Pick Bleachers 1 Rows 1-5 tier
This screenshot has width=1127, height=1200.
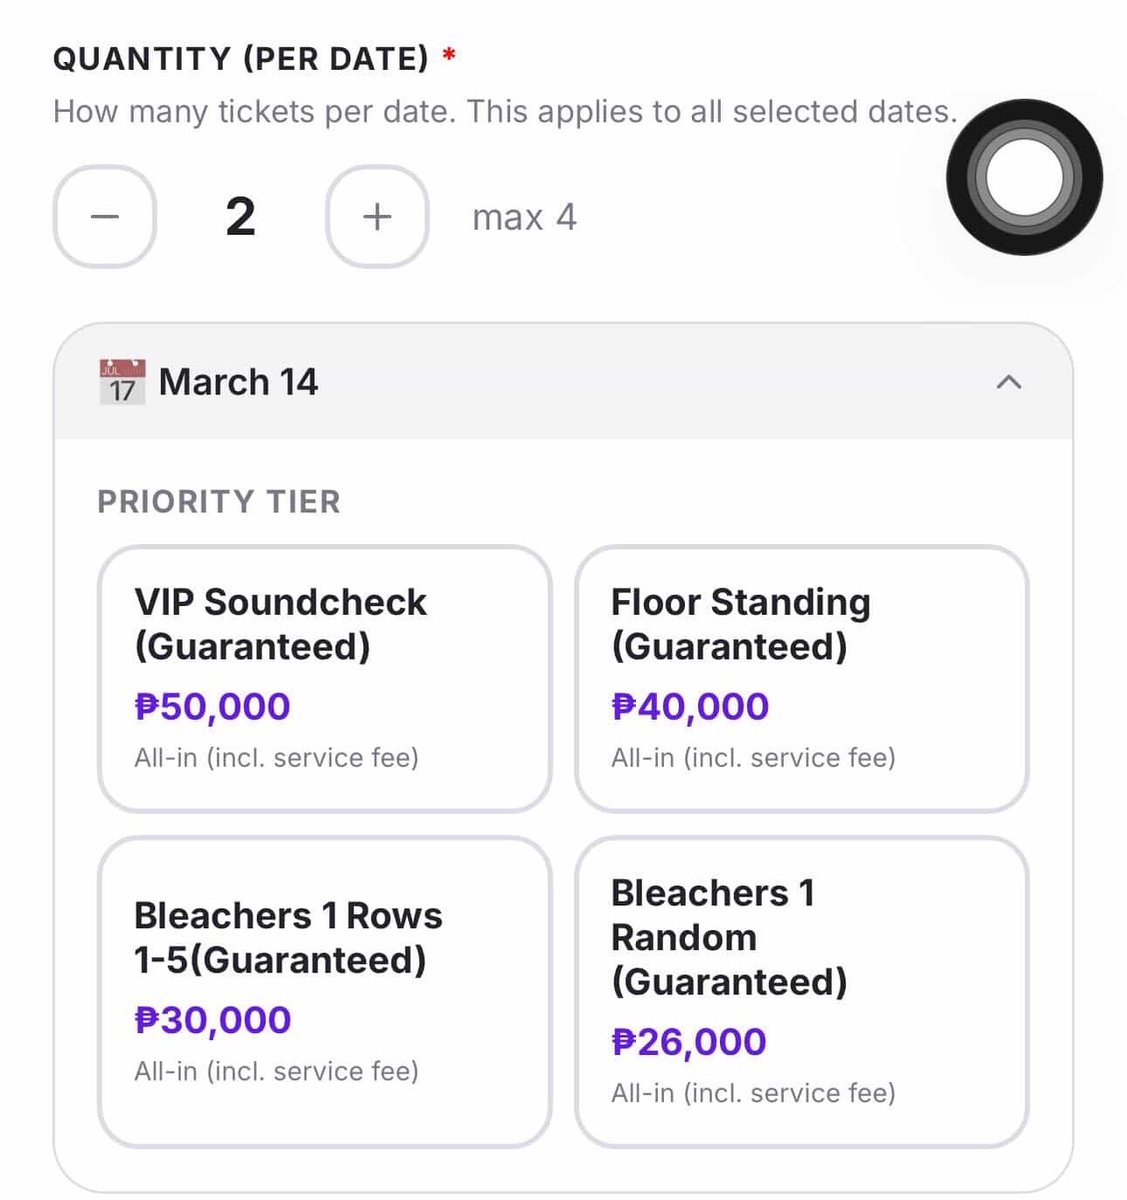click(324, 992)
